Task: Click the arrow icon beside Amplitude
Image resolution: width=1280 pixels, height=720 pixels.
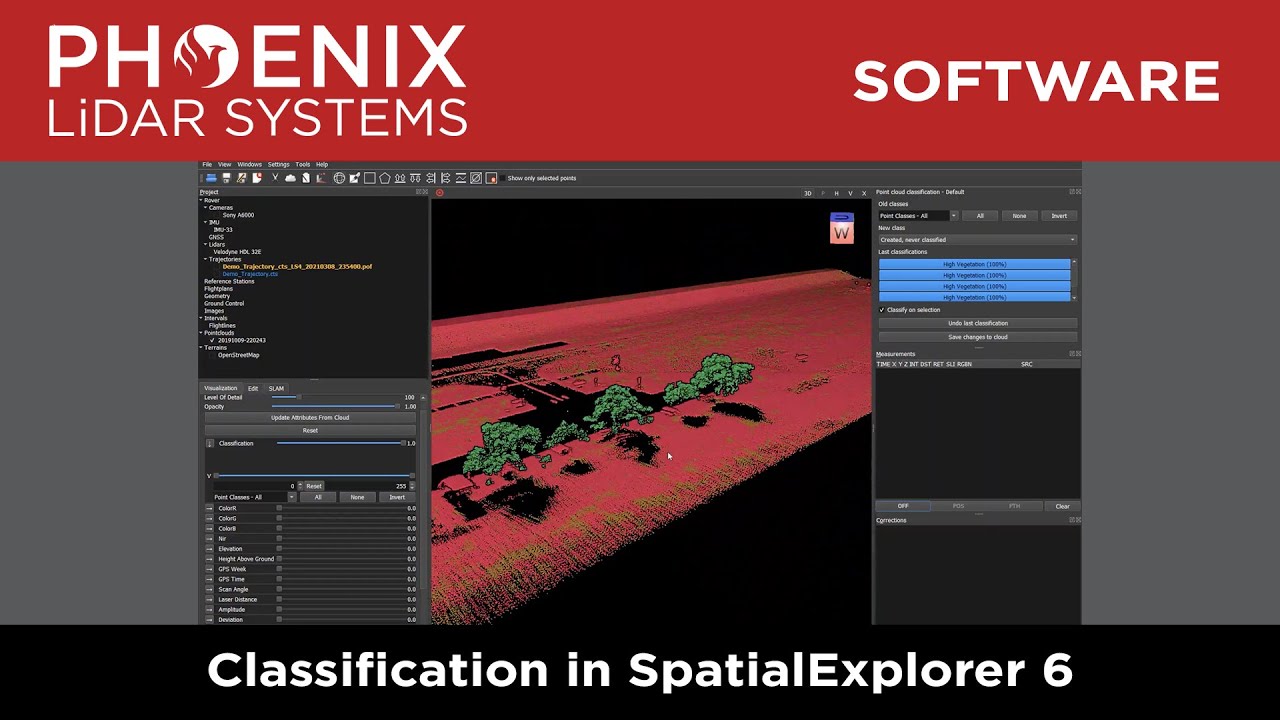Action: point(210,609)
